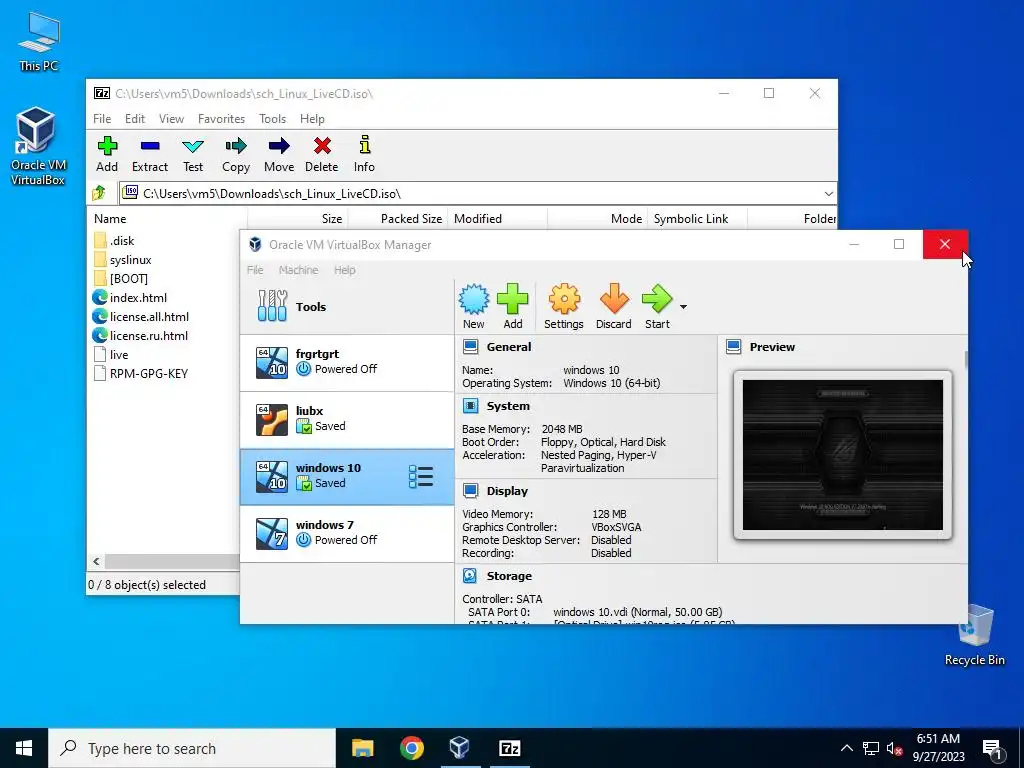Click the General section icon
Image resolution: width=1024 pixels, height=768 pixels.
(x=470, y=347)
